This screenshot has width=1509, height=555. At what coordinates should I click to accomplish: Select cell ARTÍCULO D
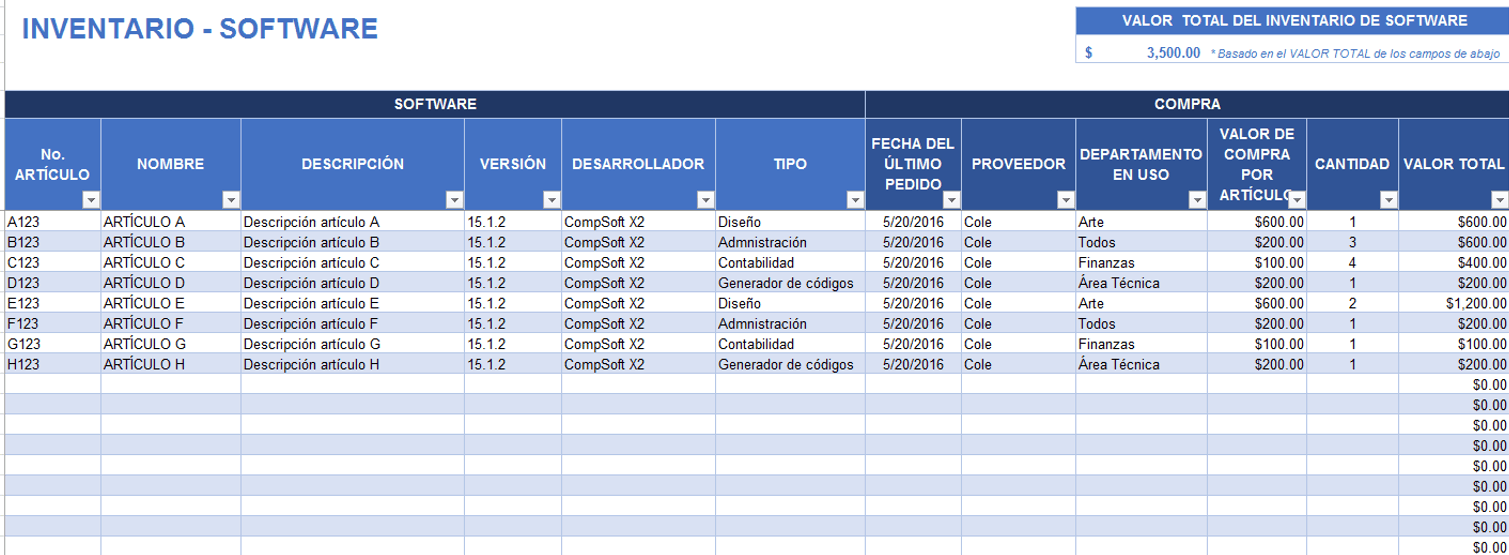point(171,283)
